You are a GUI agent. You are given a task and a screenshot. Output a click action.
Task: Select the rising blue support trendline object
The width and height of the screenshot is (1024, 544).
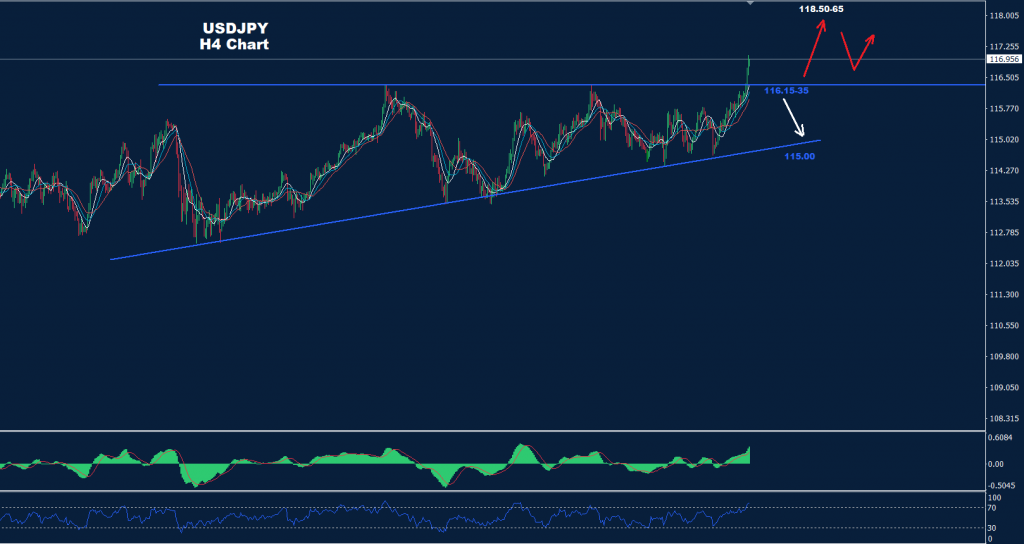click(465, 200)
